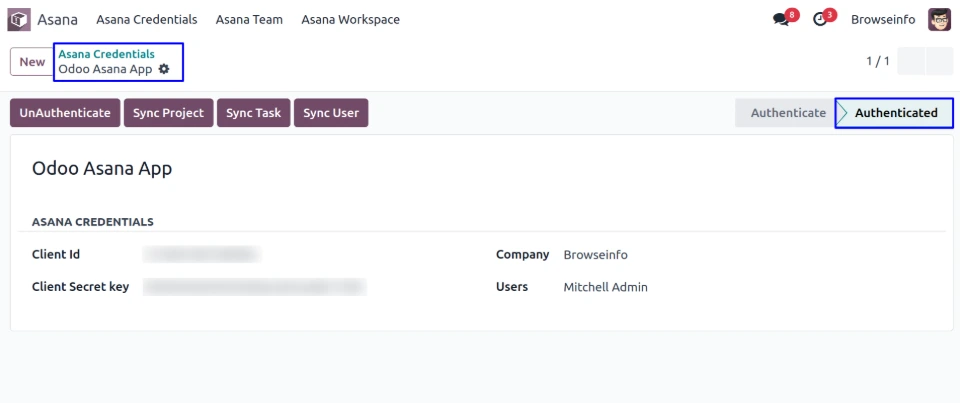Open the Asana Team menu
Viewport: 960px width, 403px height.
(x=249, y=20)
